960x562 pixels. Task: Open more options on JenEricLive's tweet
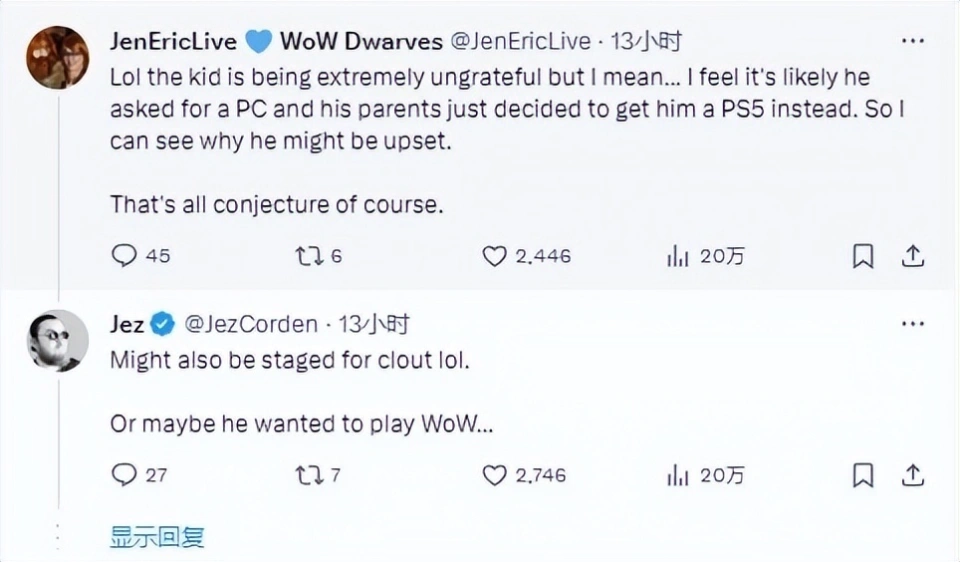click(x=912, y=41)
